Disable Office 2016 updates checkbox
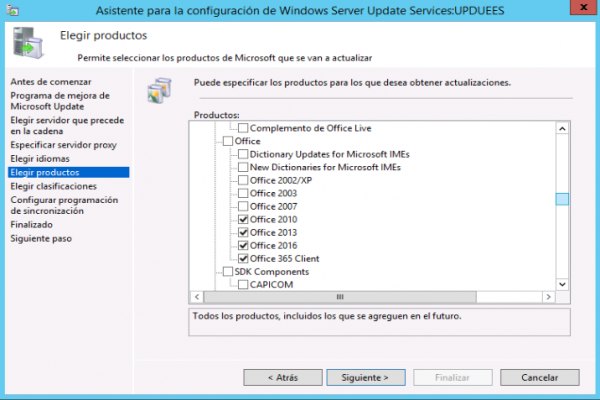The width and height of the screenshot is (600, 400). (x=243, y=245)
